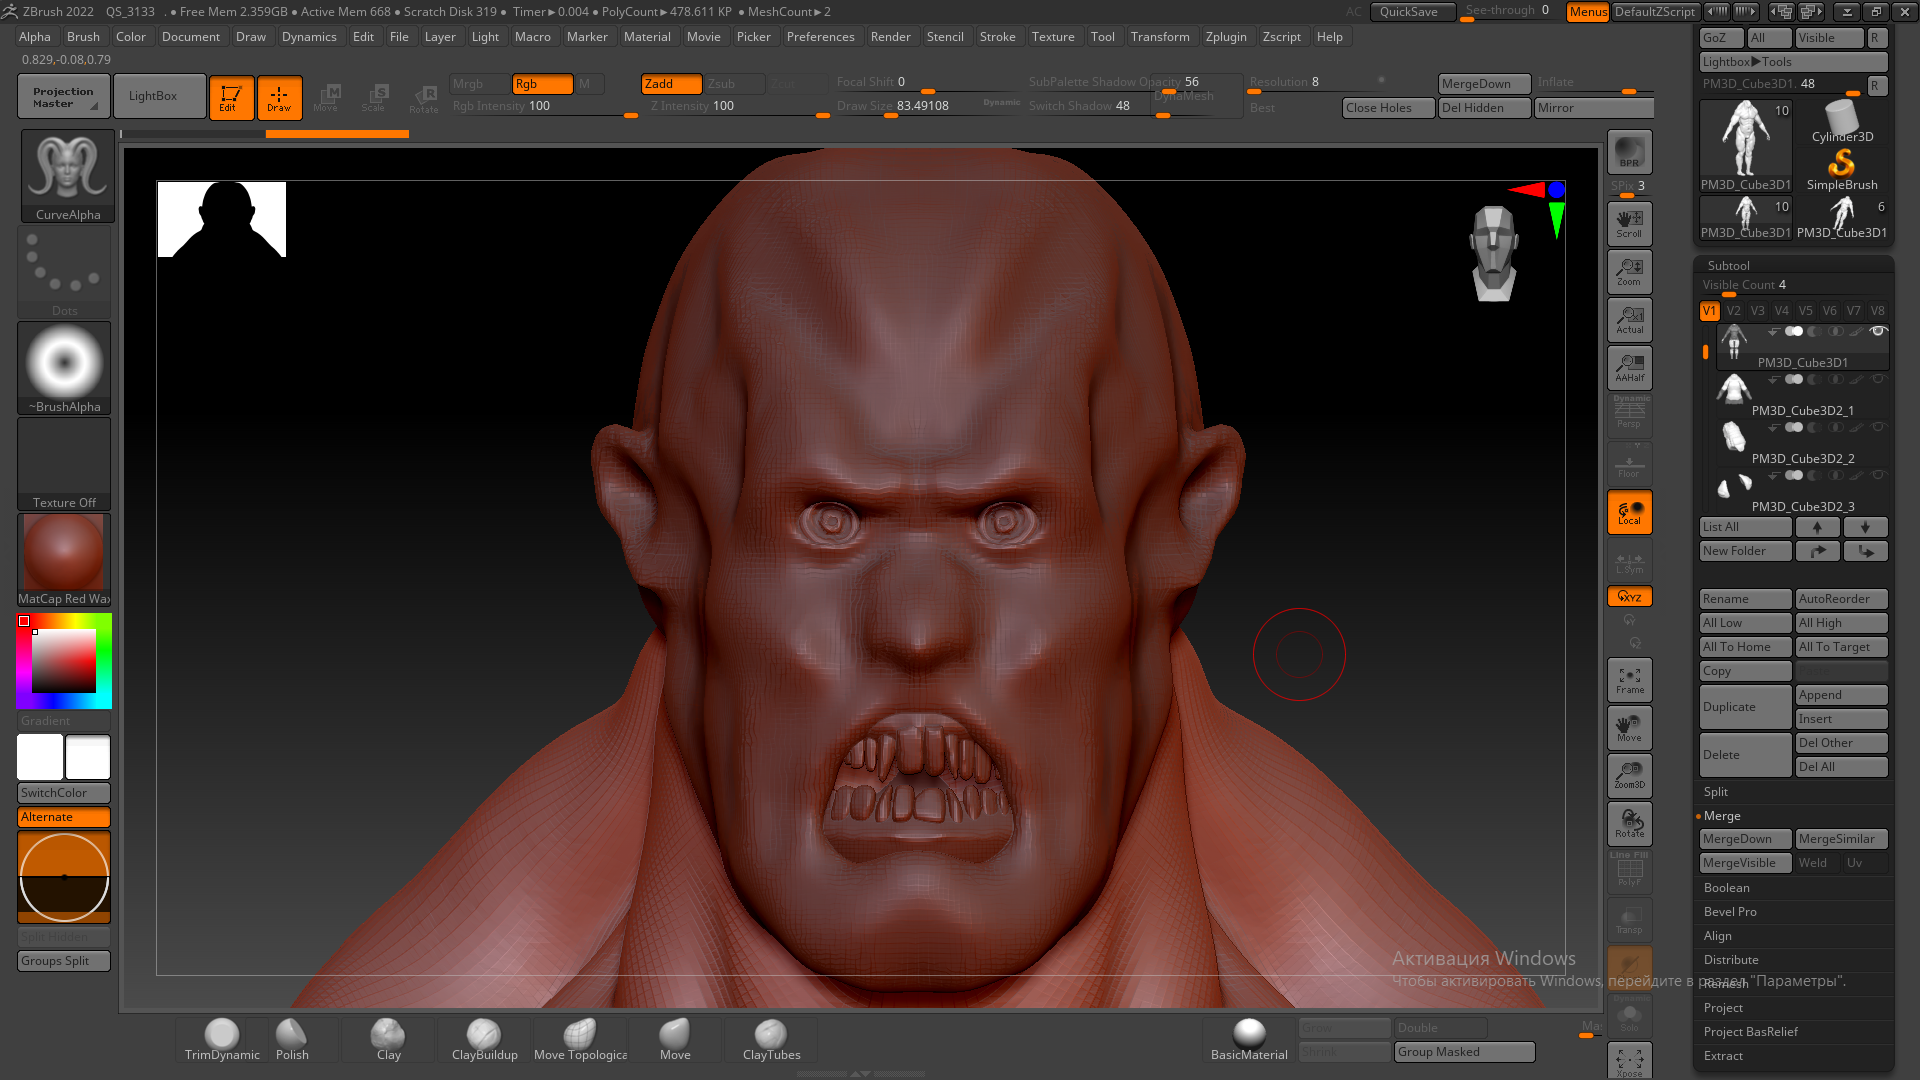The width and height of the screenshot is (1920, 1080).
Task: Toggle Zadd sculpt mode
Action: [671, 84]
